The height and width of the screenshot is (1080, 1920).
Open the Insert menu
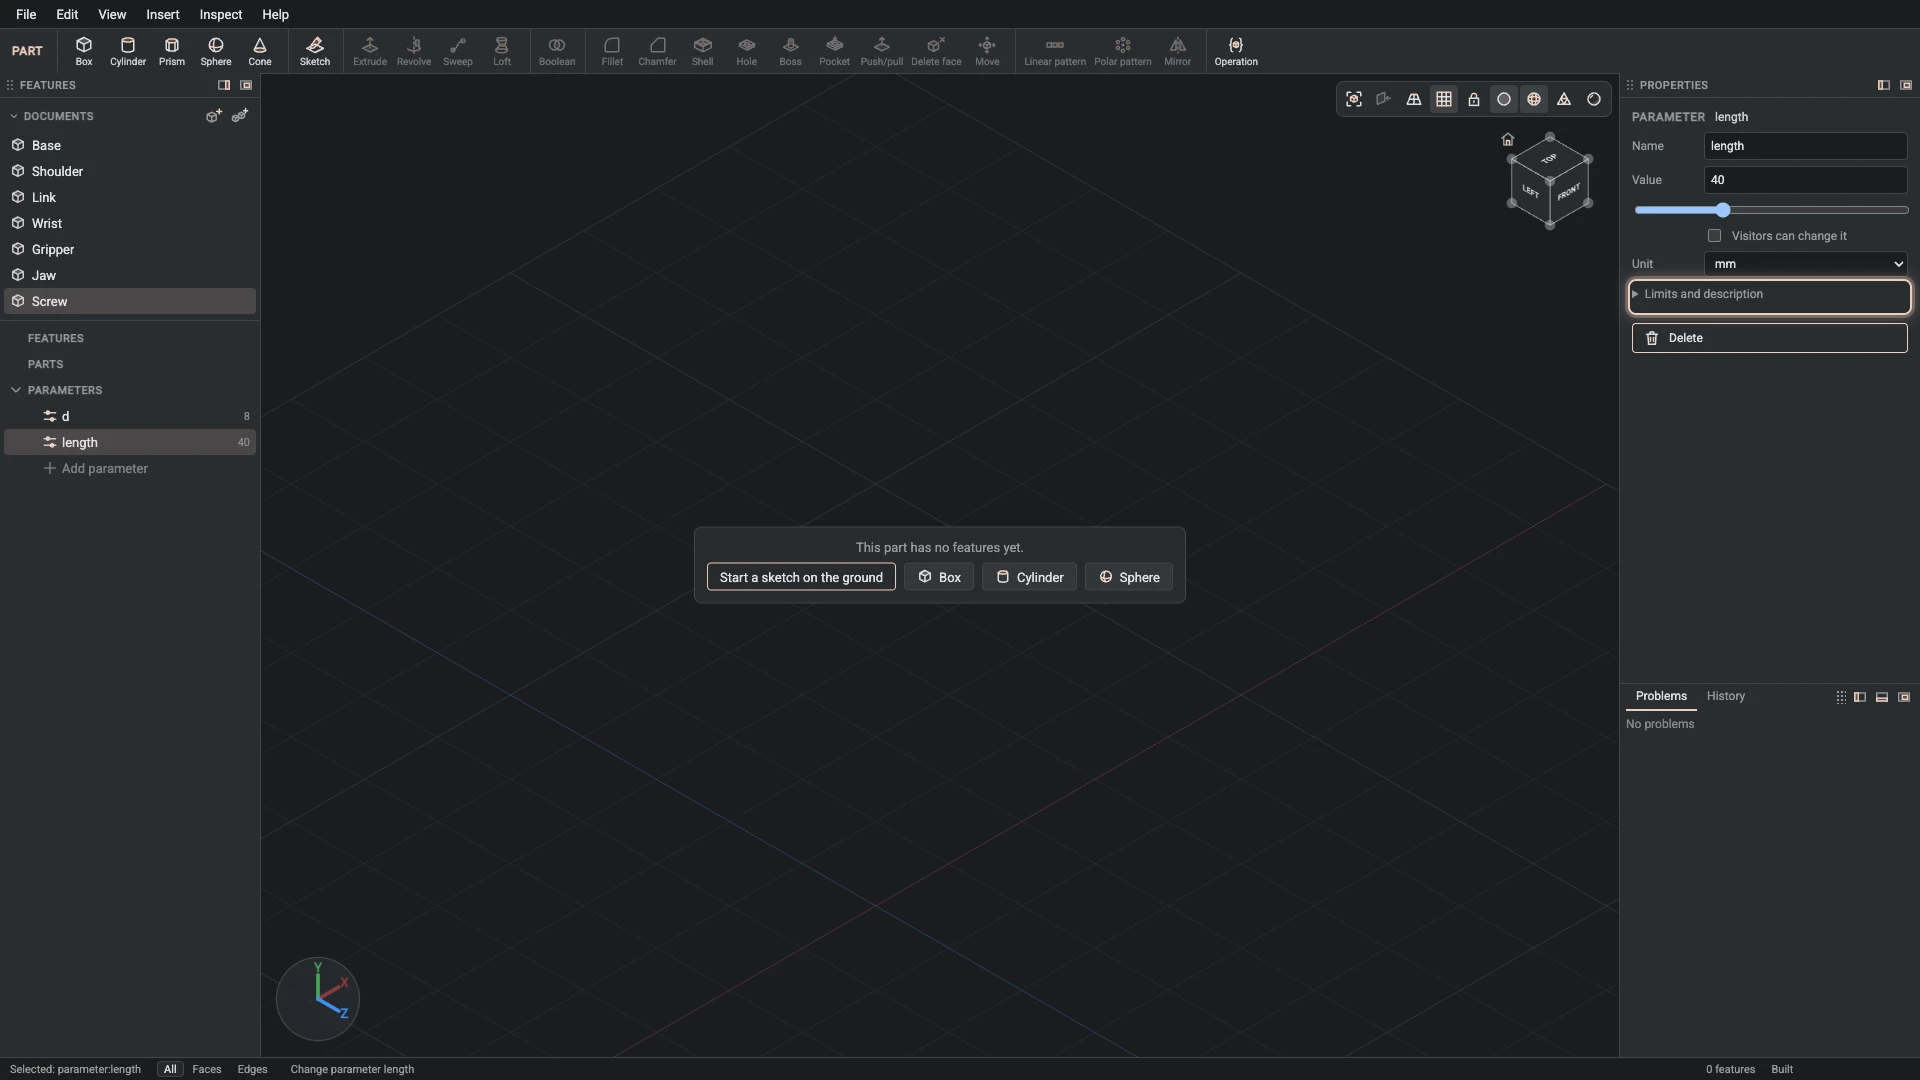(x=163, y=14)
